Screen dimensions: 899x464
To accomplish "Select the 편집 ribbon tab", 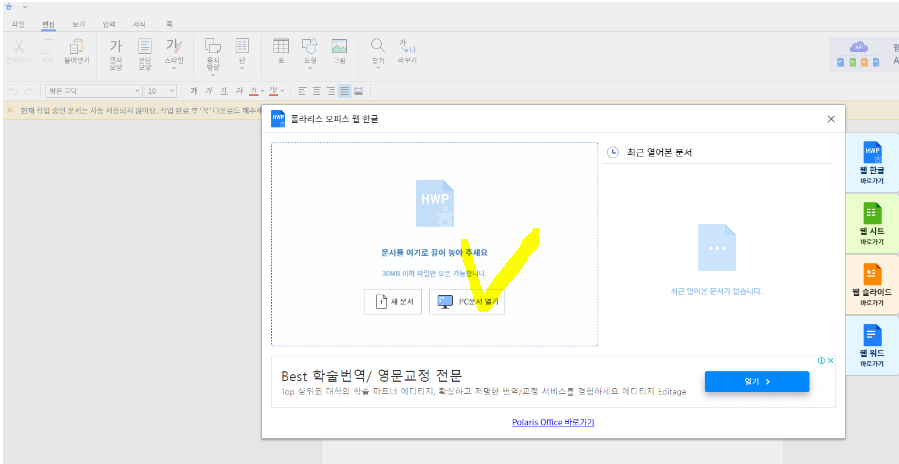I will point(48,25).
